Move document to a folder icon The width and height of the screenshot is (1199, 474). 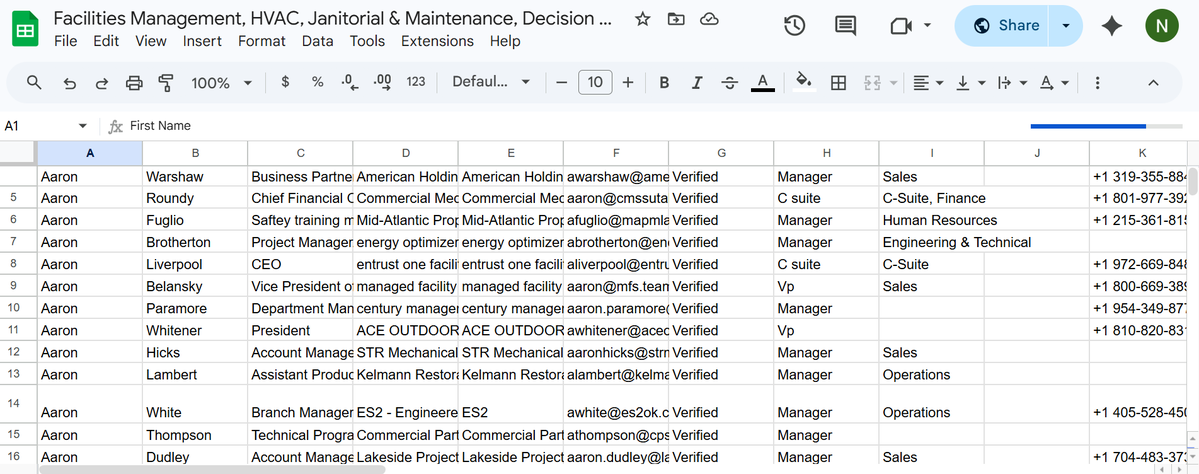click(x=676, y=19)
